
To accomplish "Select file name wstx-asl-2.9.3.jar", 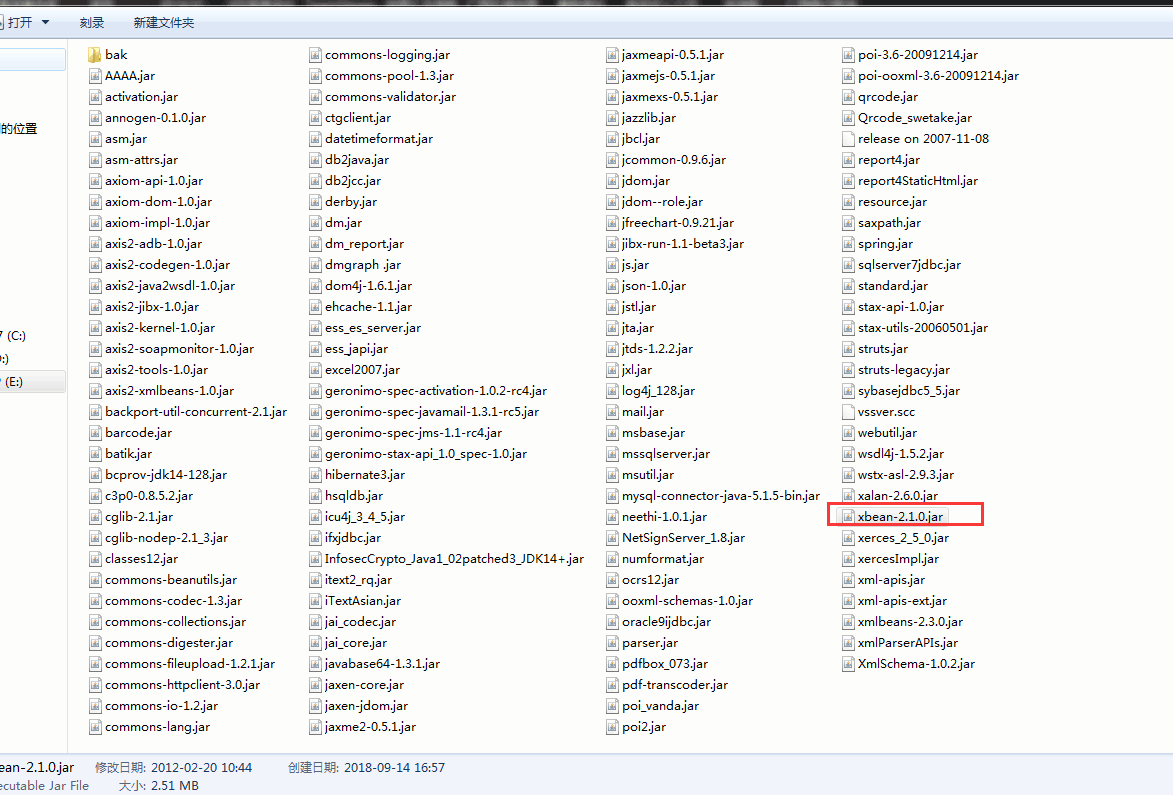I will (906, 474).
